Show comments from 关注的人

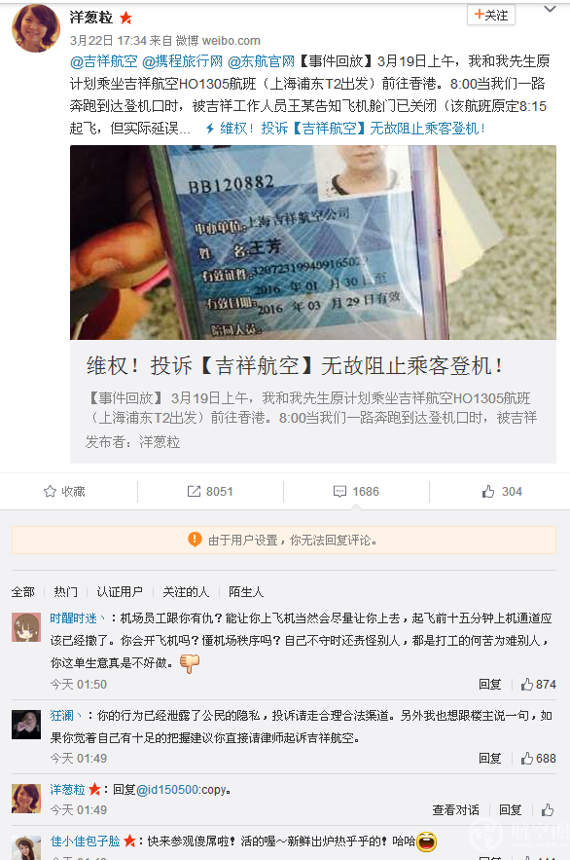[185, 592]
